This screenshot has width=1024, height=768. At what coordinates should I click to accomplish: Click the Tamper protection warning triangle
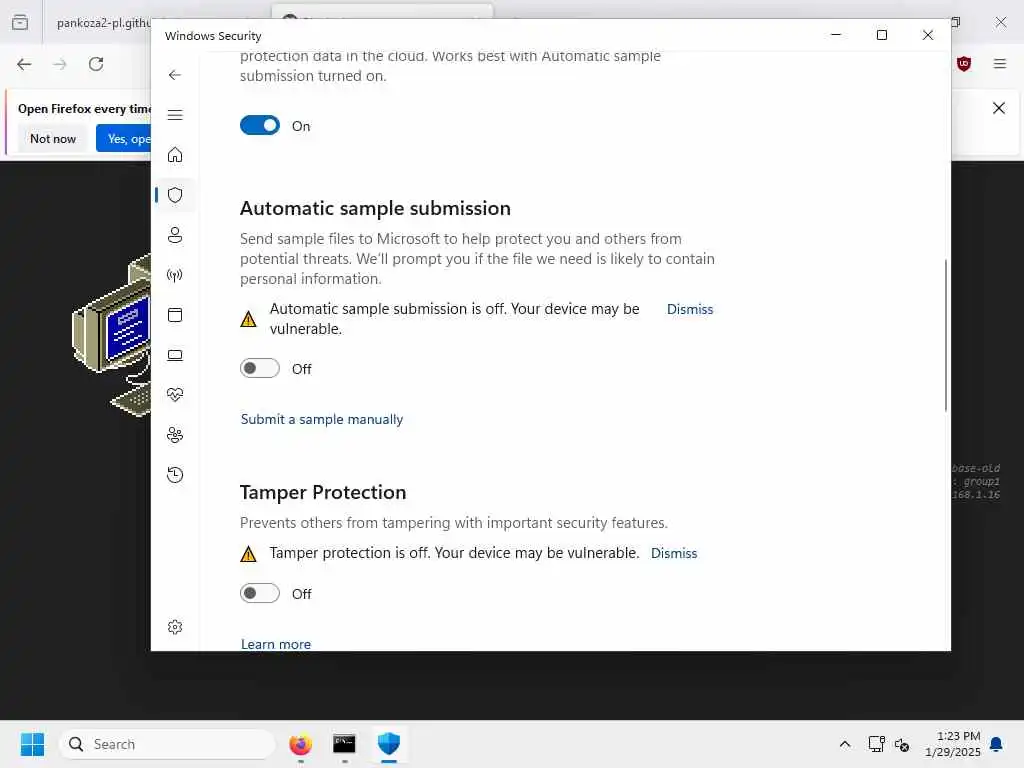(x=248, y=554)
